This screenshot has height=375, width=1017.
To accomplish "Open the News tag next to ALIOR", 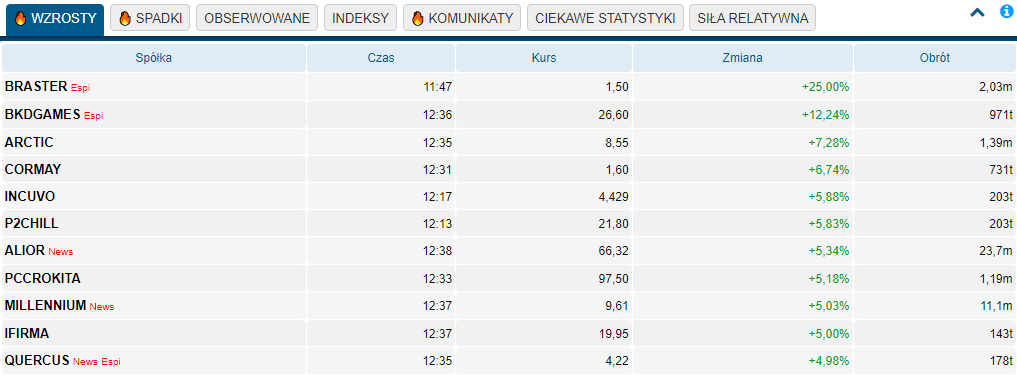I will 61,252.
